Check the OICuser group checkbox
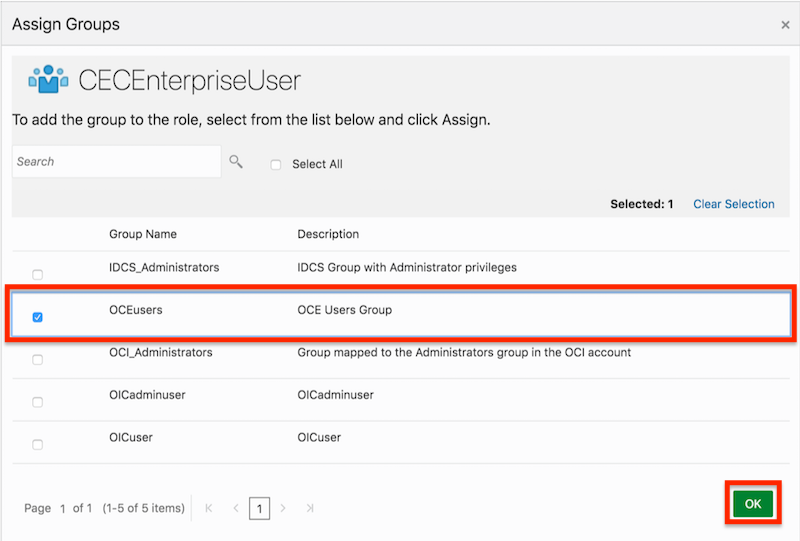The width and height of the screenshot is (800, 541). [x=38, y=445]
